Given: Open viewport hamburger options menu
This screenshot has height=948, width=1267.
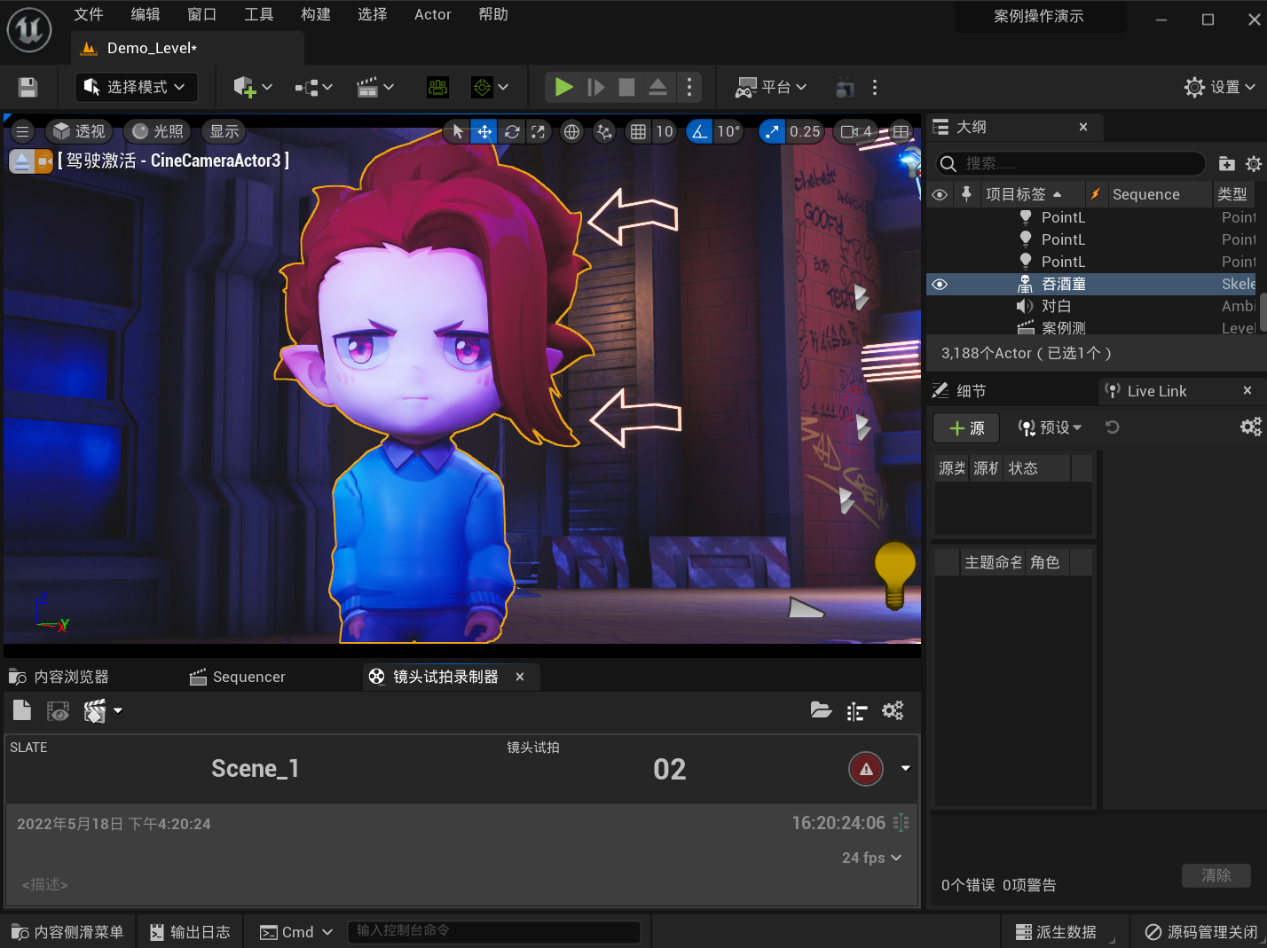Looking at the screenshot, I should (x=23, y=131).
